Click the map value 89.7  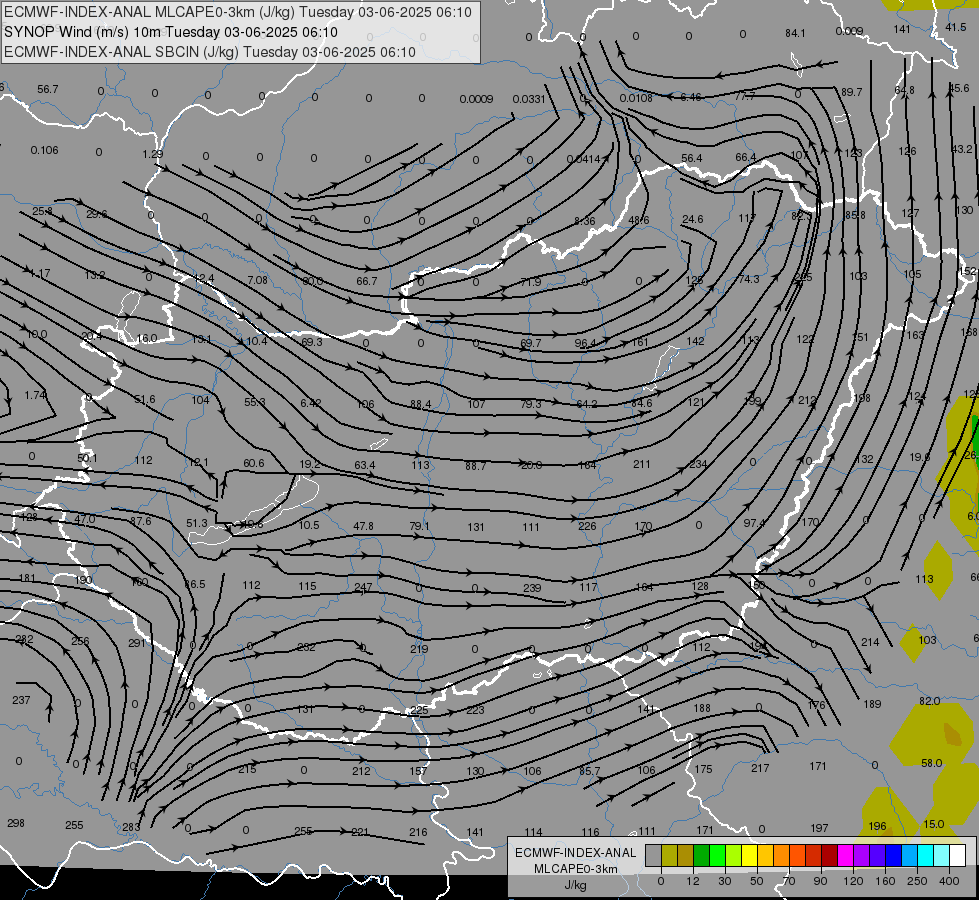tap(852, 92)
